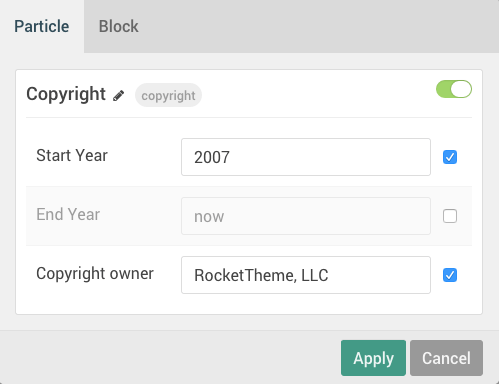Click the dimmed End Year label
499x384 pixels.
pyautogui.click(x=68, y=214)
